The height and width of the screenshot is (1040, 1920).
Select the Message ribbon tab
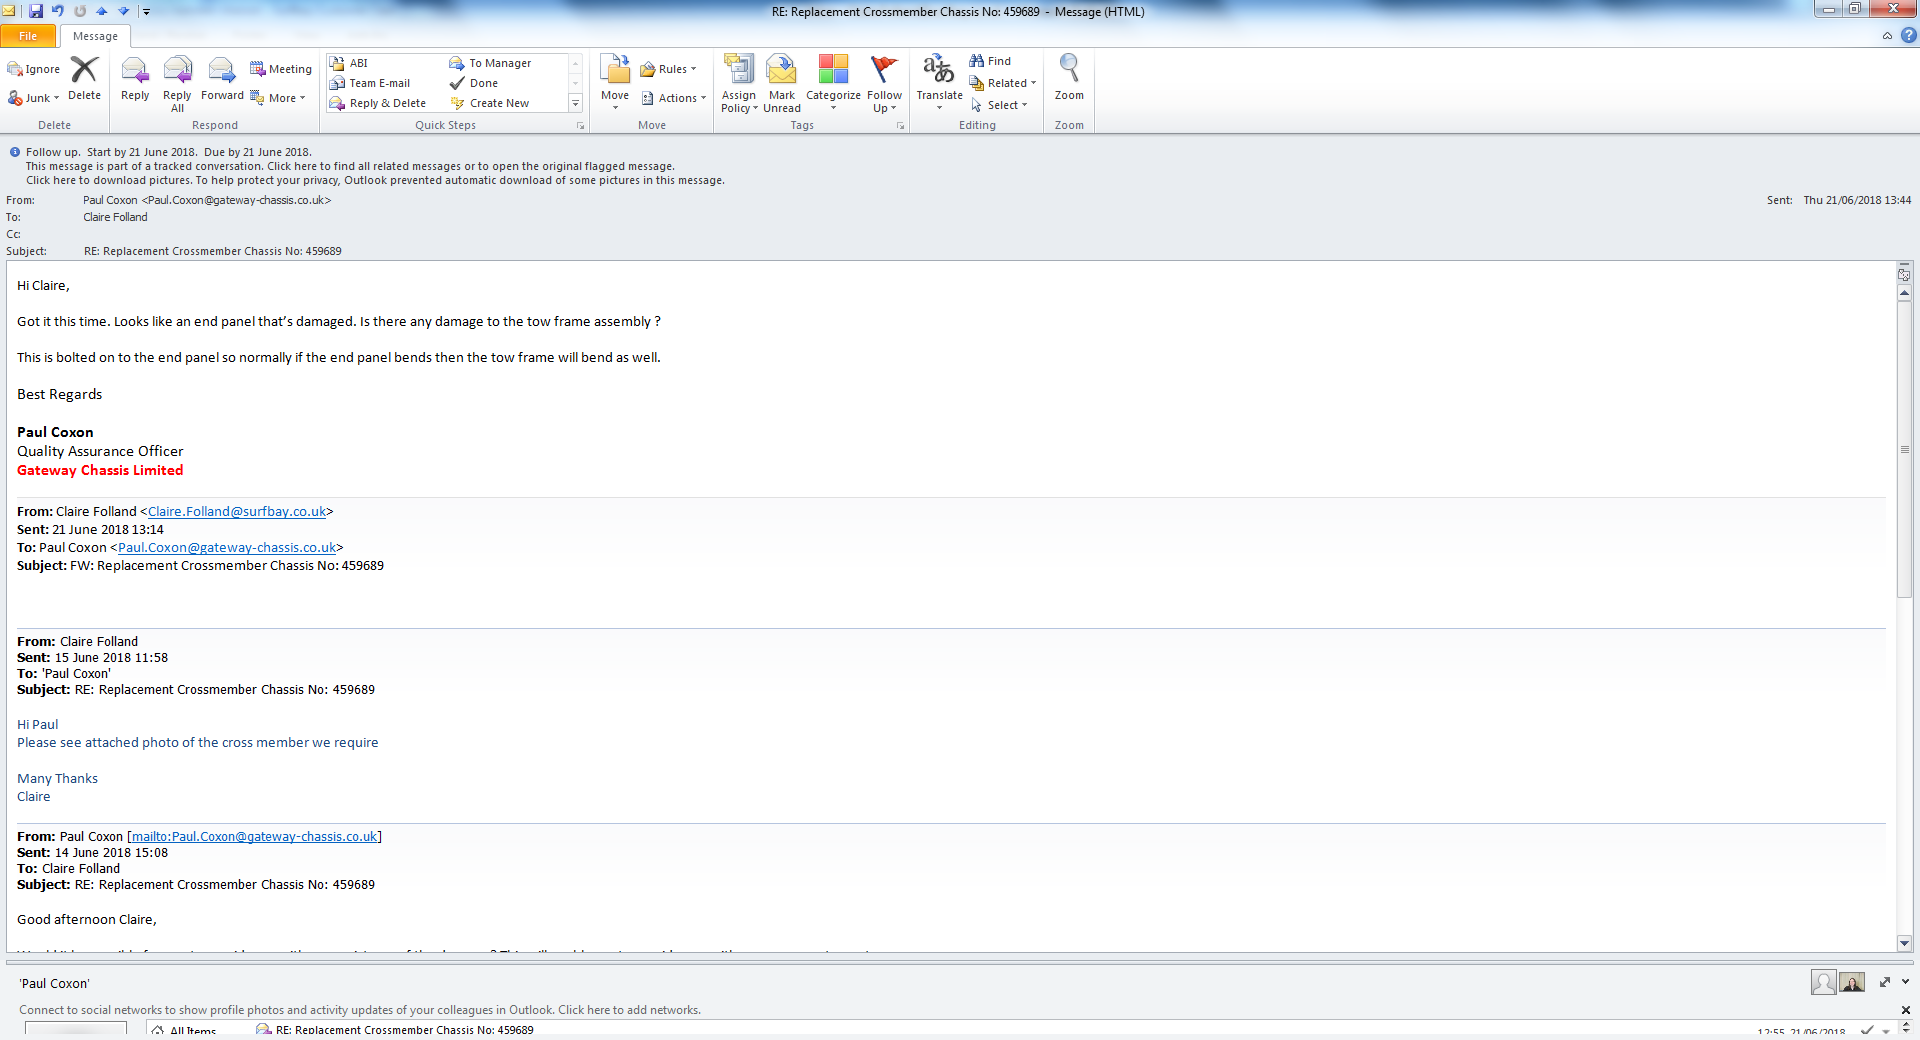[95, 36]
